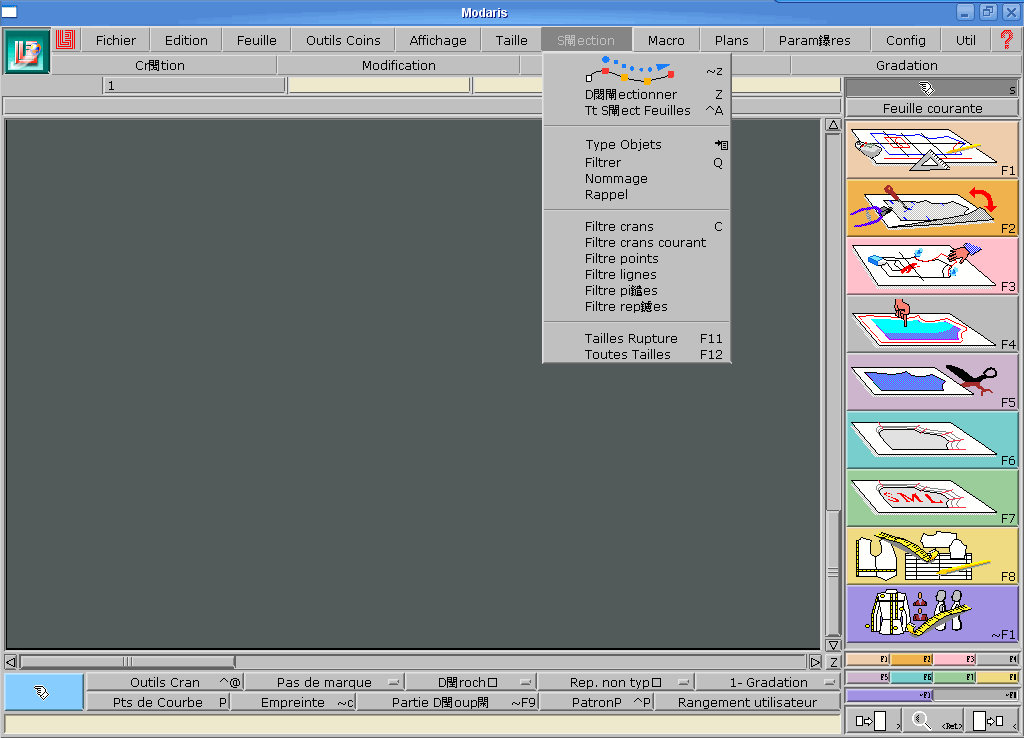Click the Rangement utilisateur button
This screenshot has width=1024, height=738.
(747, 702)
